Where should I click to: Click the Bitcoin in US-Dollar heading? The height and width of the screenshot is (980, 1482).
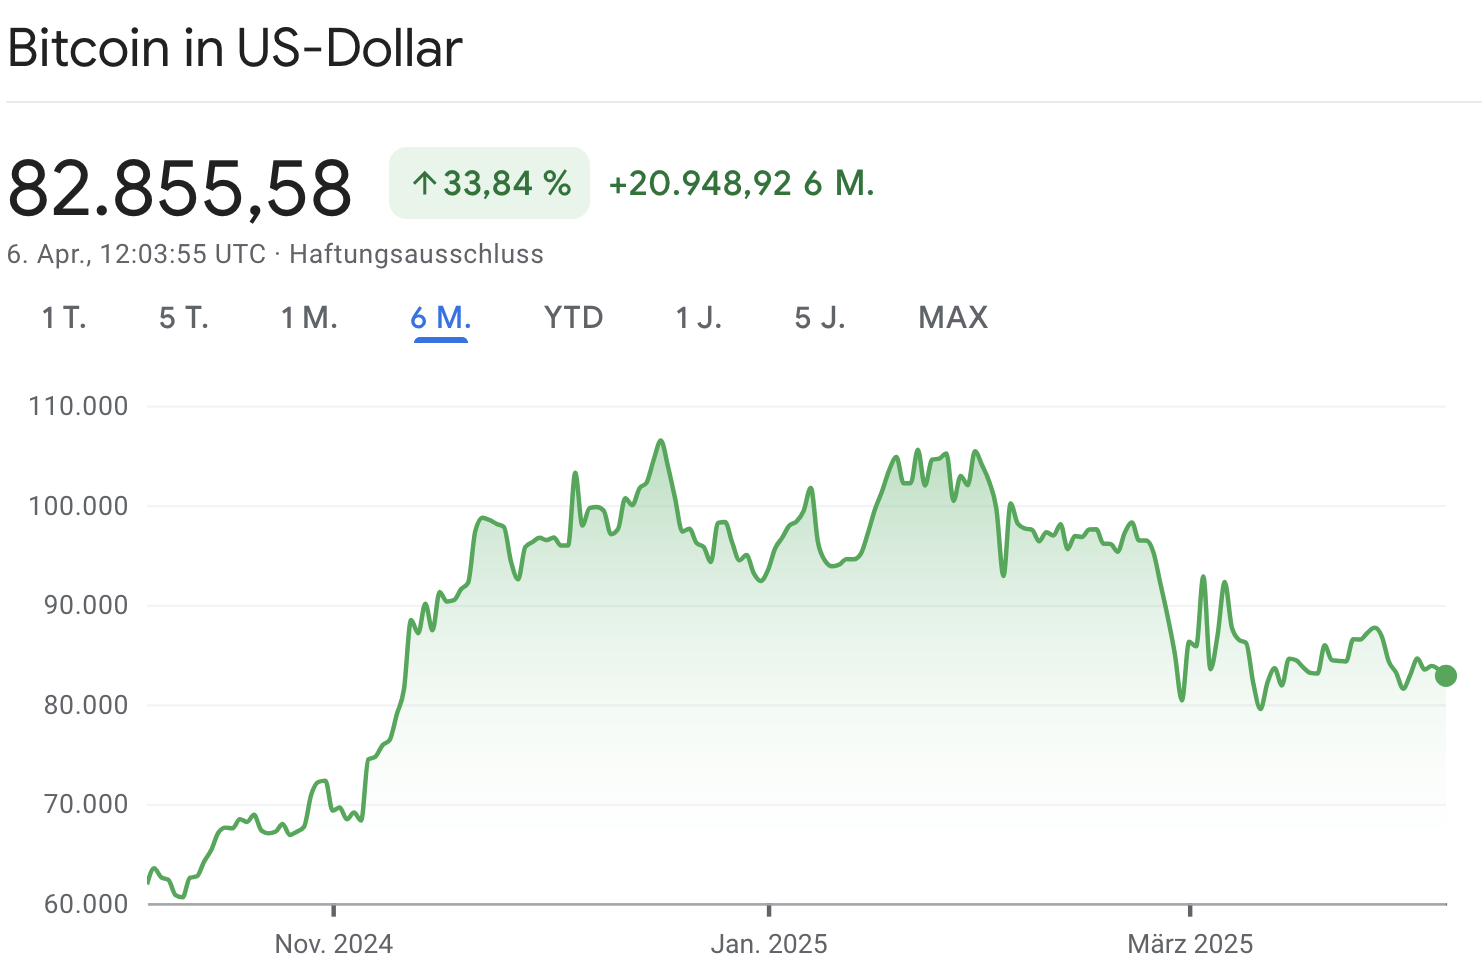[235, 48]
